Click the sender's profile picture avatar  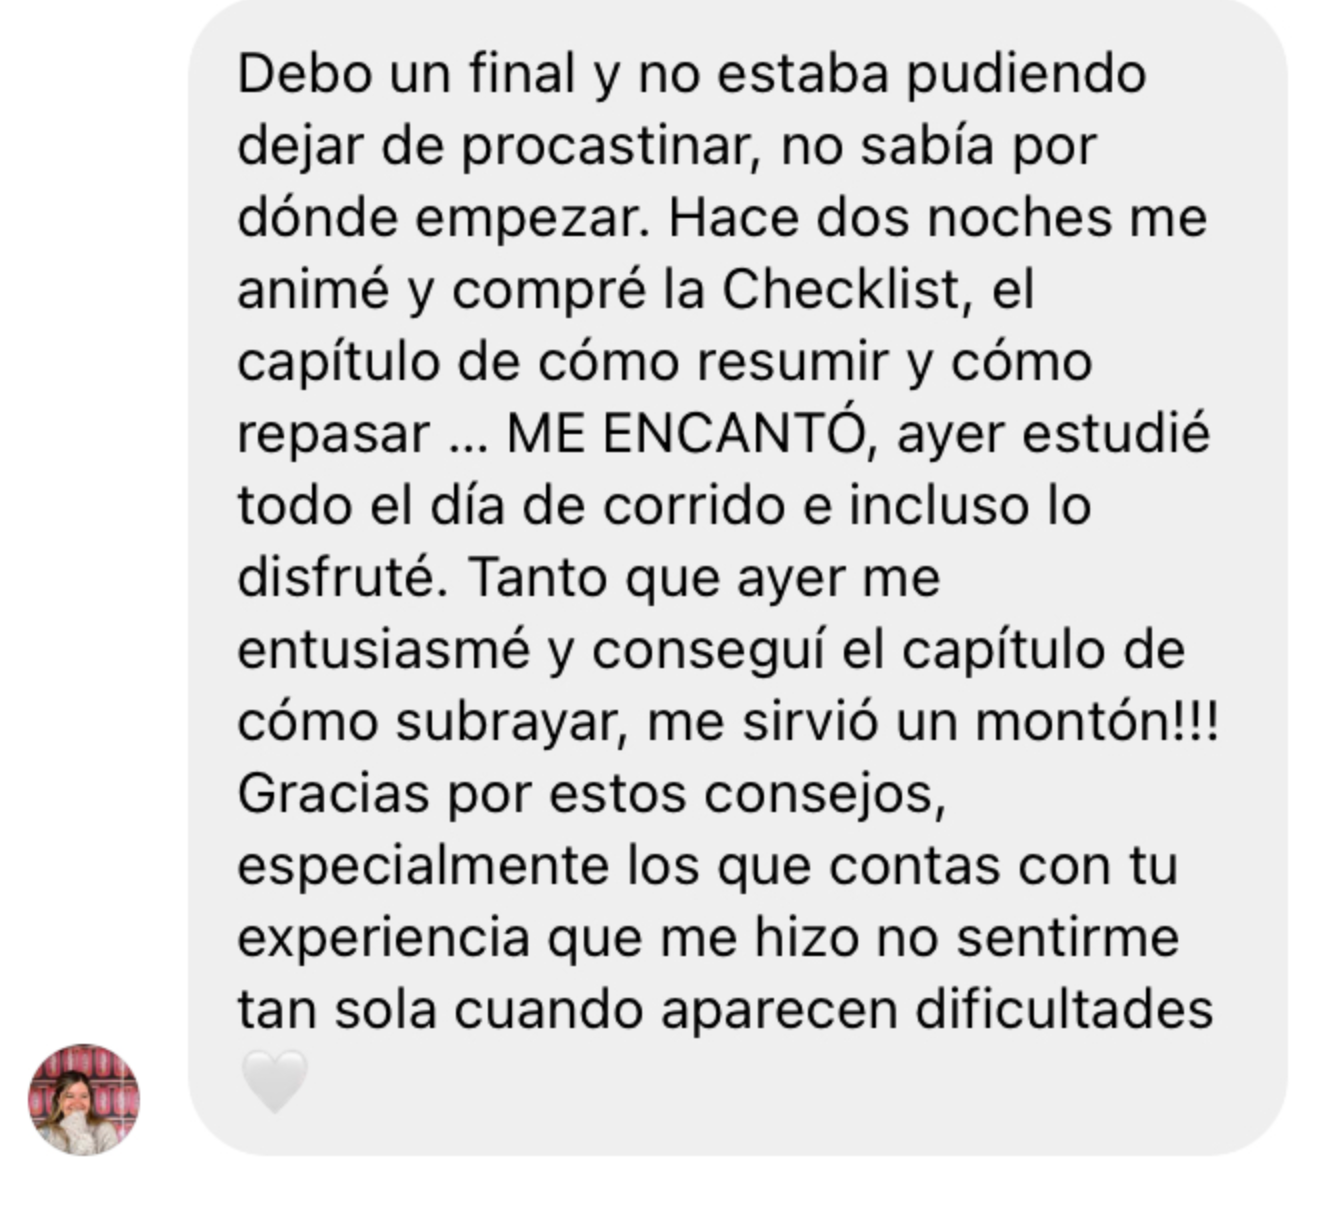coord(84,1099)
